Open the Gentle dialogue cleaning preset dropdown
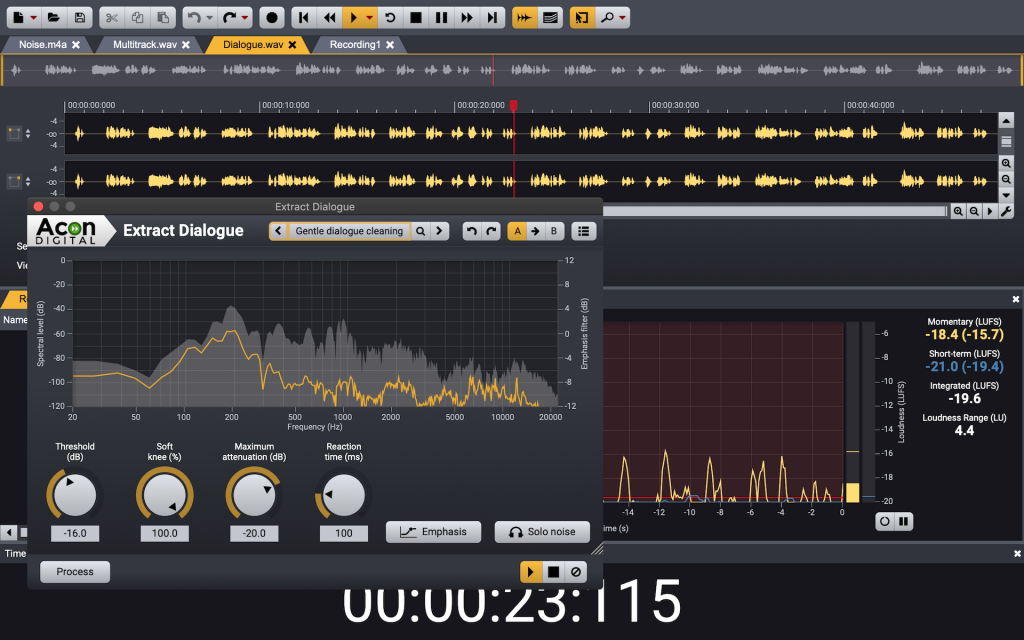 tap(349, 231)
